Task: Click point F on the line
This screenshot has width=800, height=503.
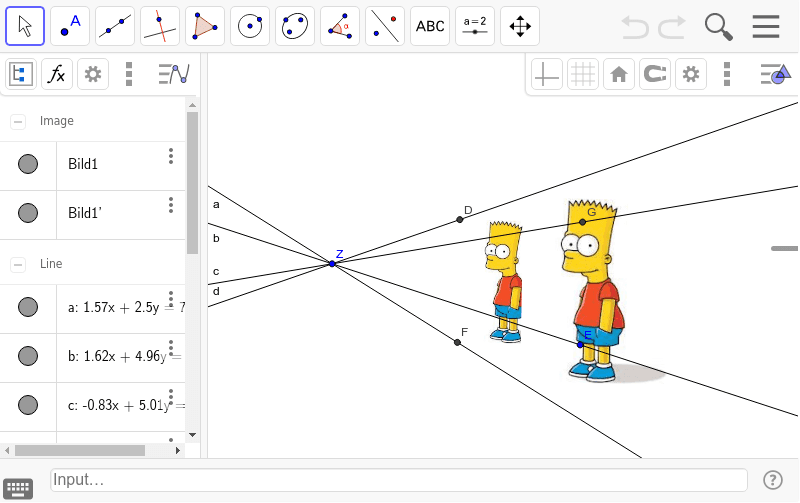Action: tap(457, 342)
